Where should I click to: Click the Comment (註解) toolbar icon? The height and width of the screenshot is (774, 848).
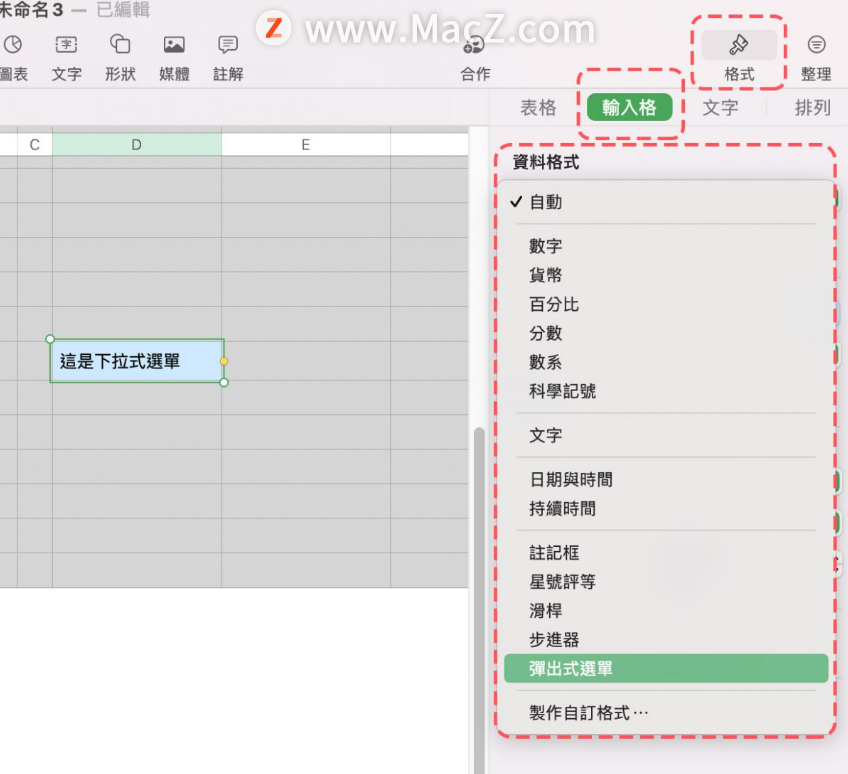point(228,44)
